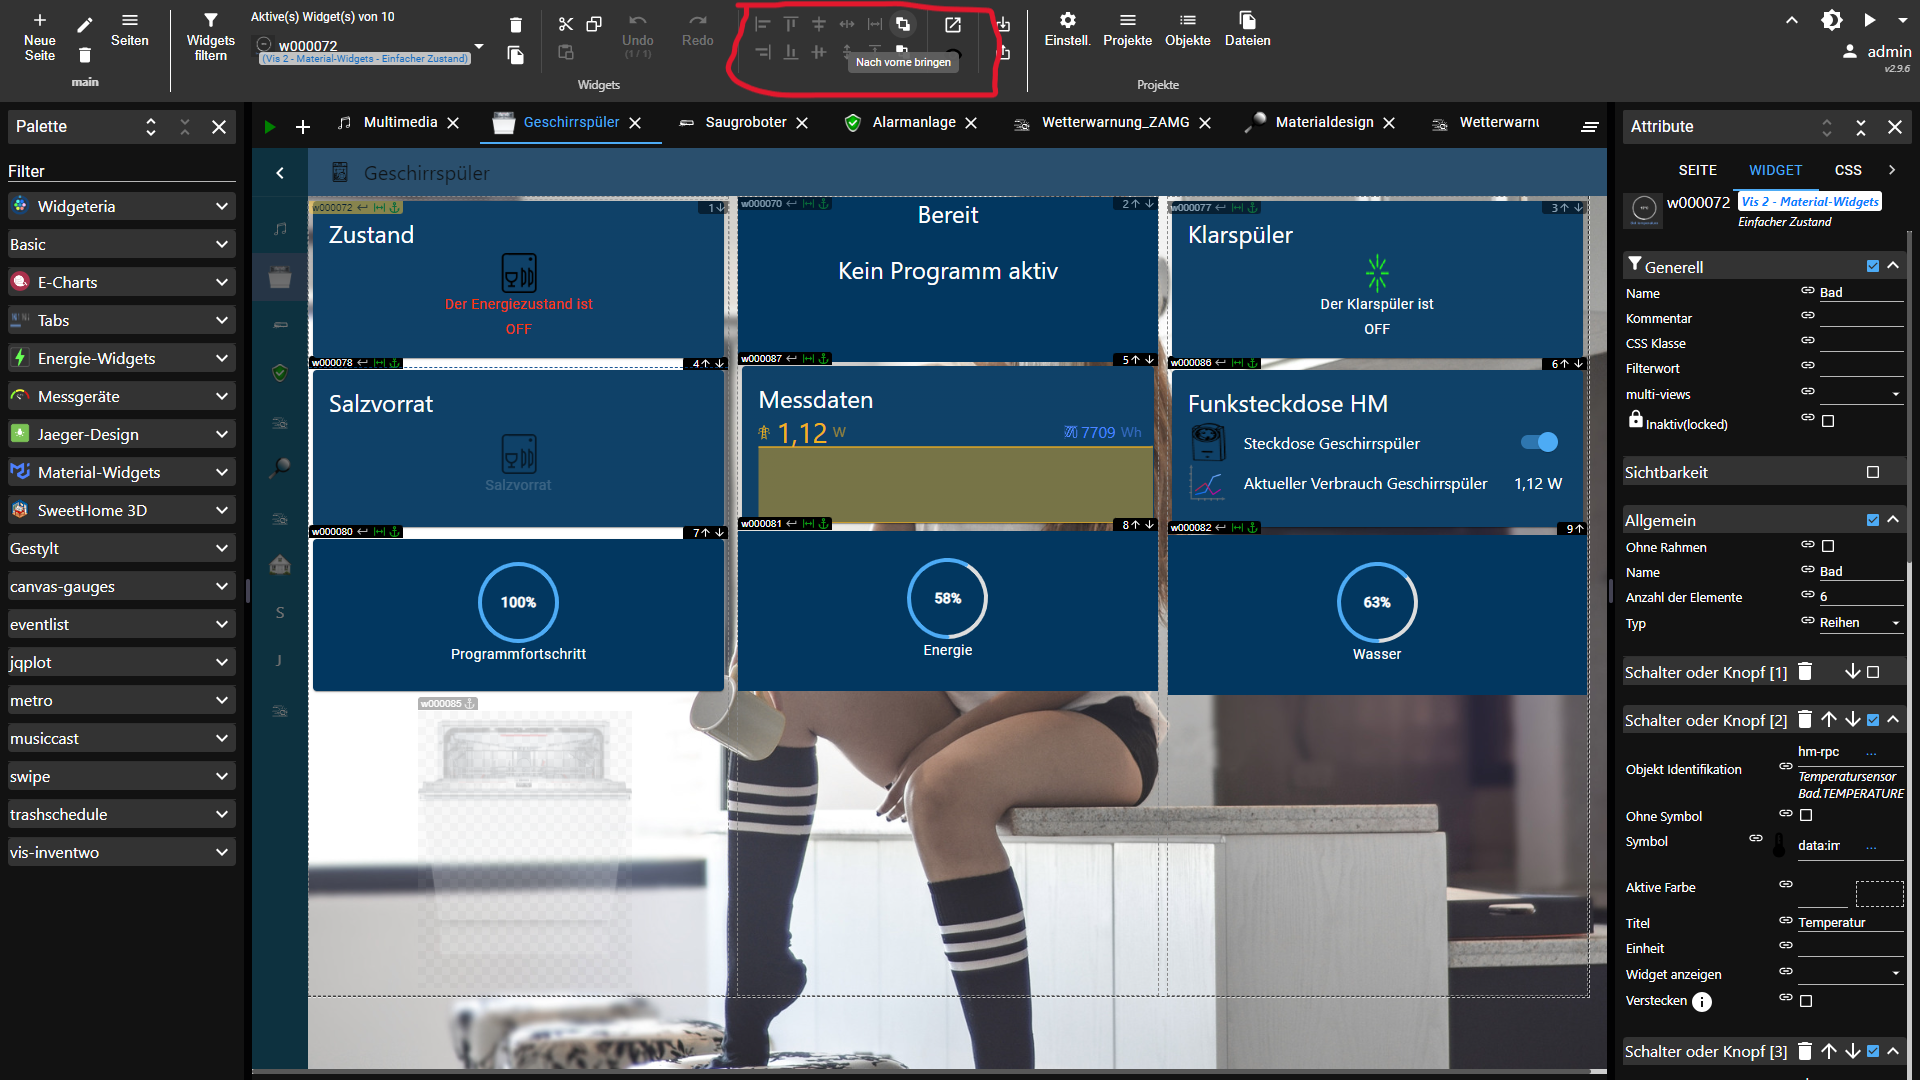
Task: Delete Schalter oder Knopf [1] with its trash icon
Action: pyautogui.click(x=1805, y=672)
